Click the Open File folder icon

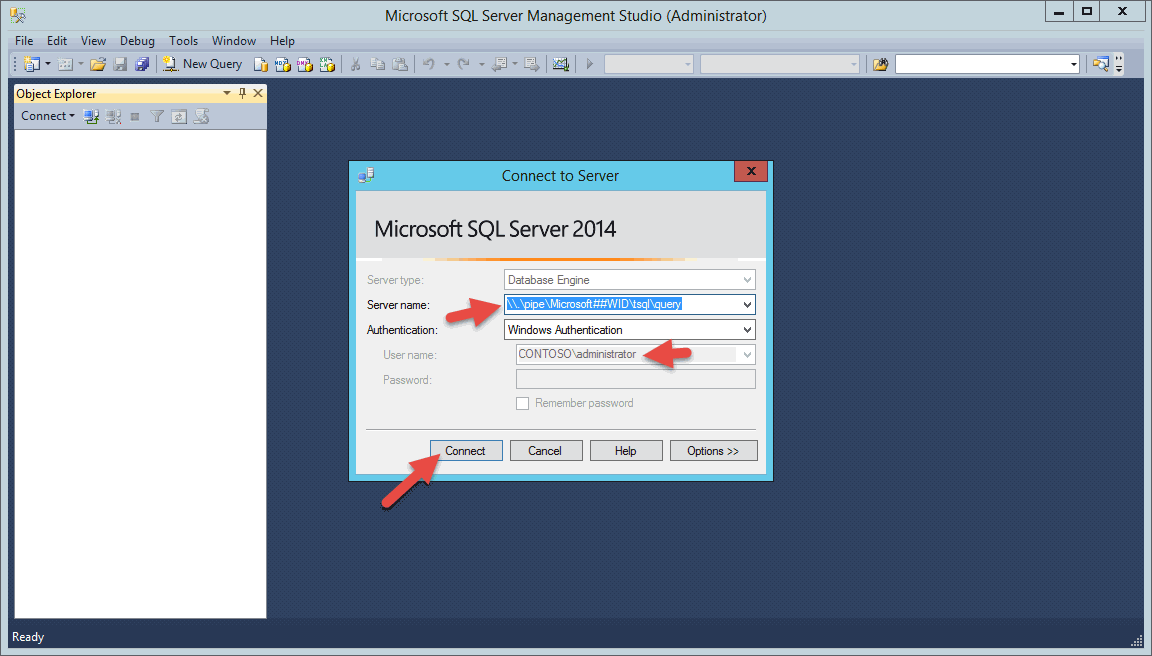point(98,65)
